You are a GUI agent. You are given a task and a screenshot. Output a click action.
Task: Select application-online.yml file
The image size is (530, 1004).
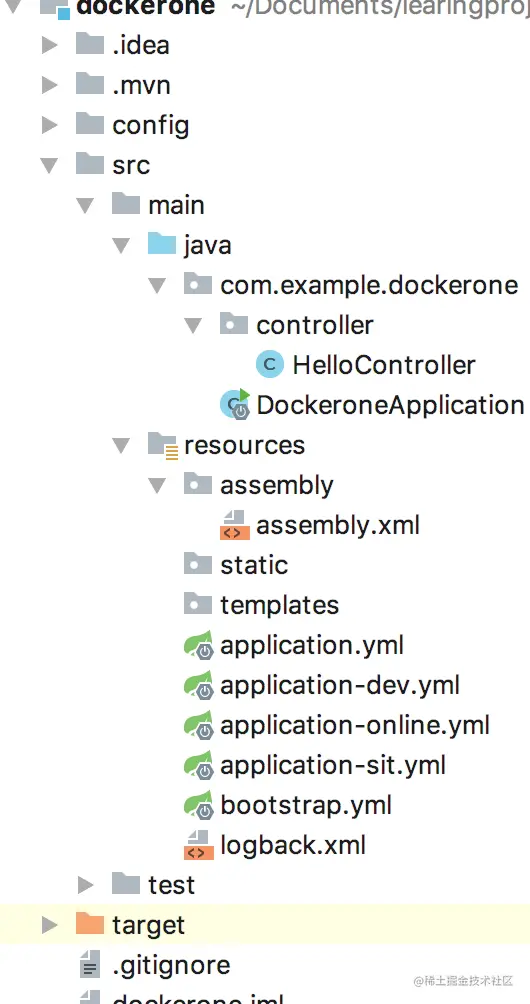pos(355,725)
